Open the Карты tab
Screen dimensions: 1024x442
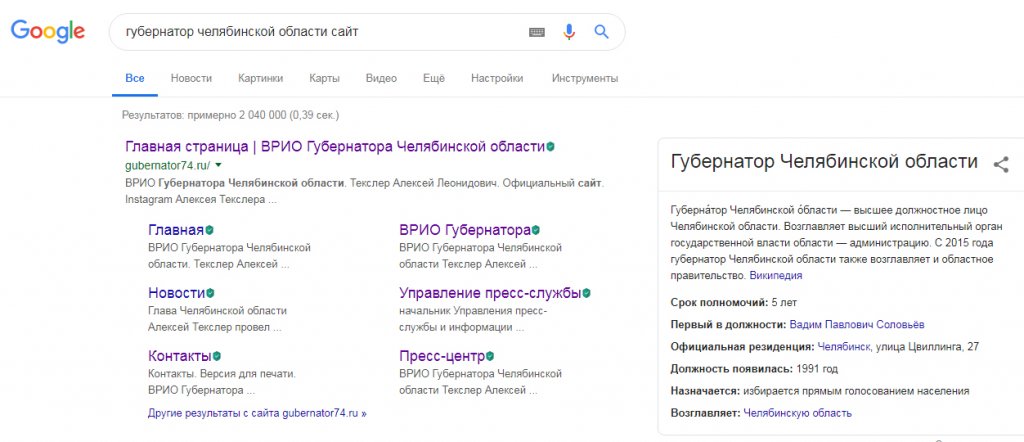coord(324,78)
